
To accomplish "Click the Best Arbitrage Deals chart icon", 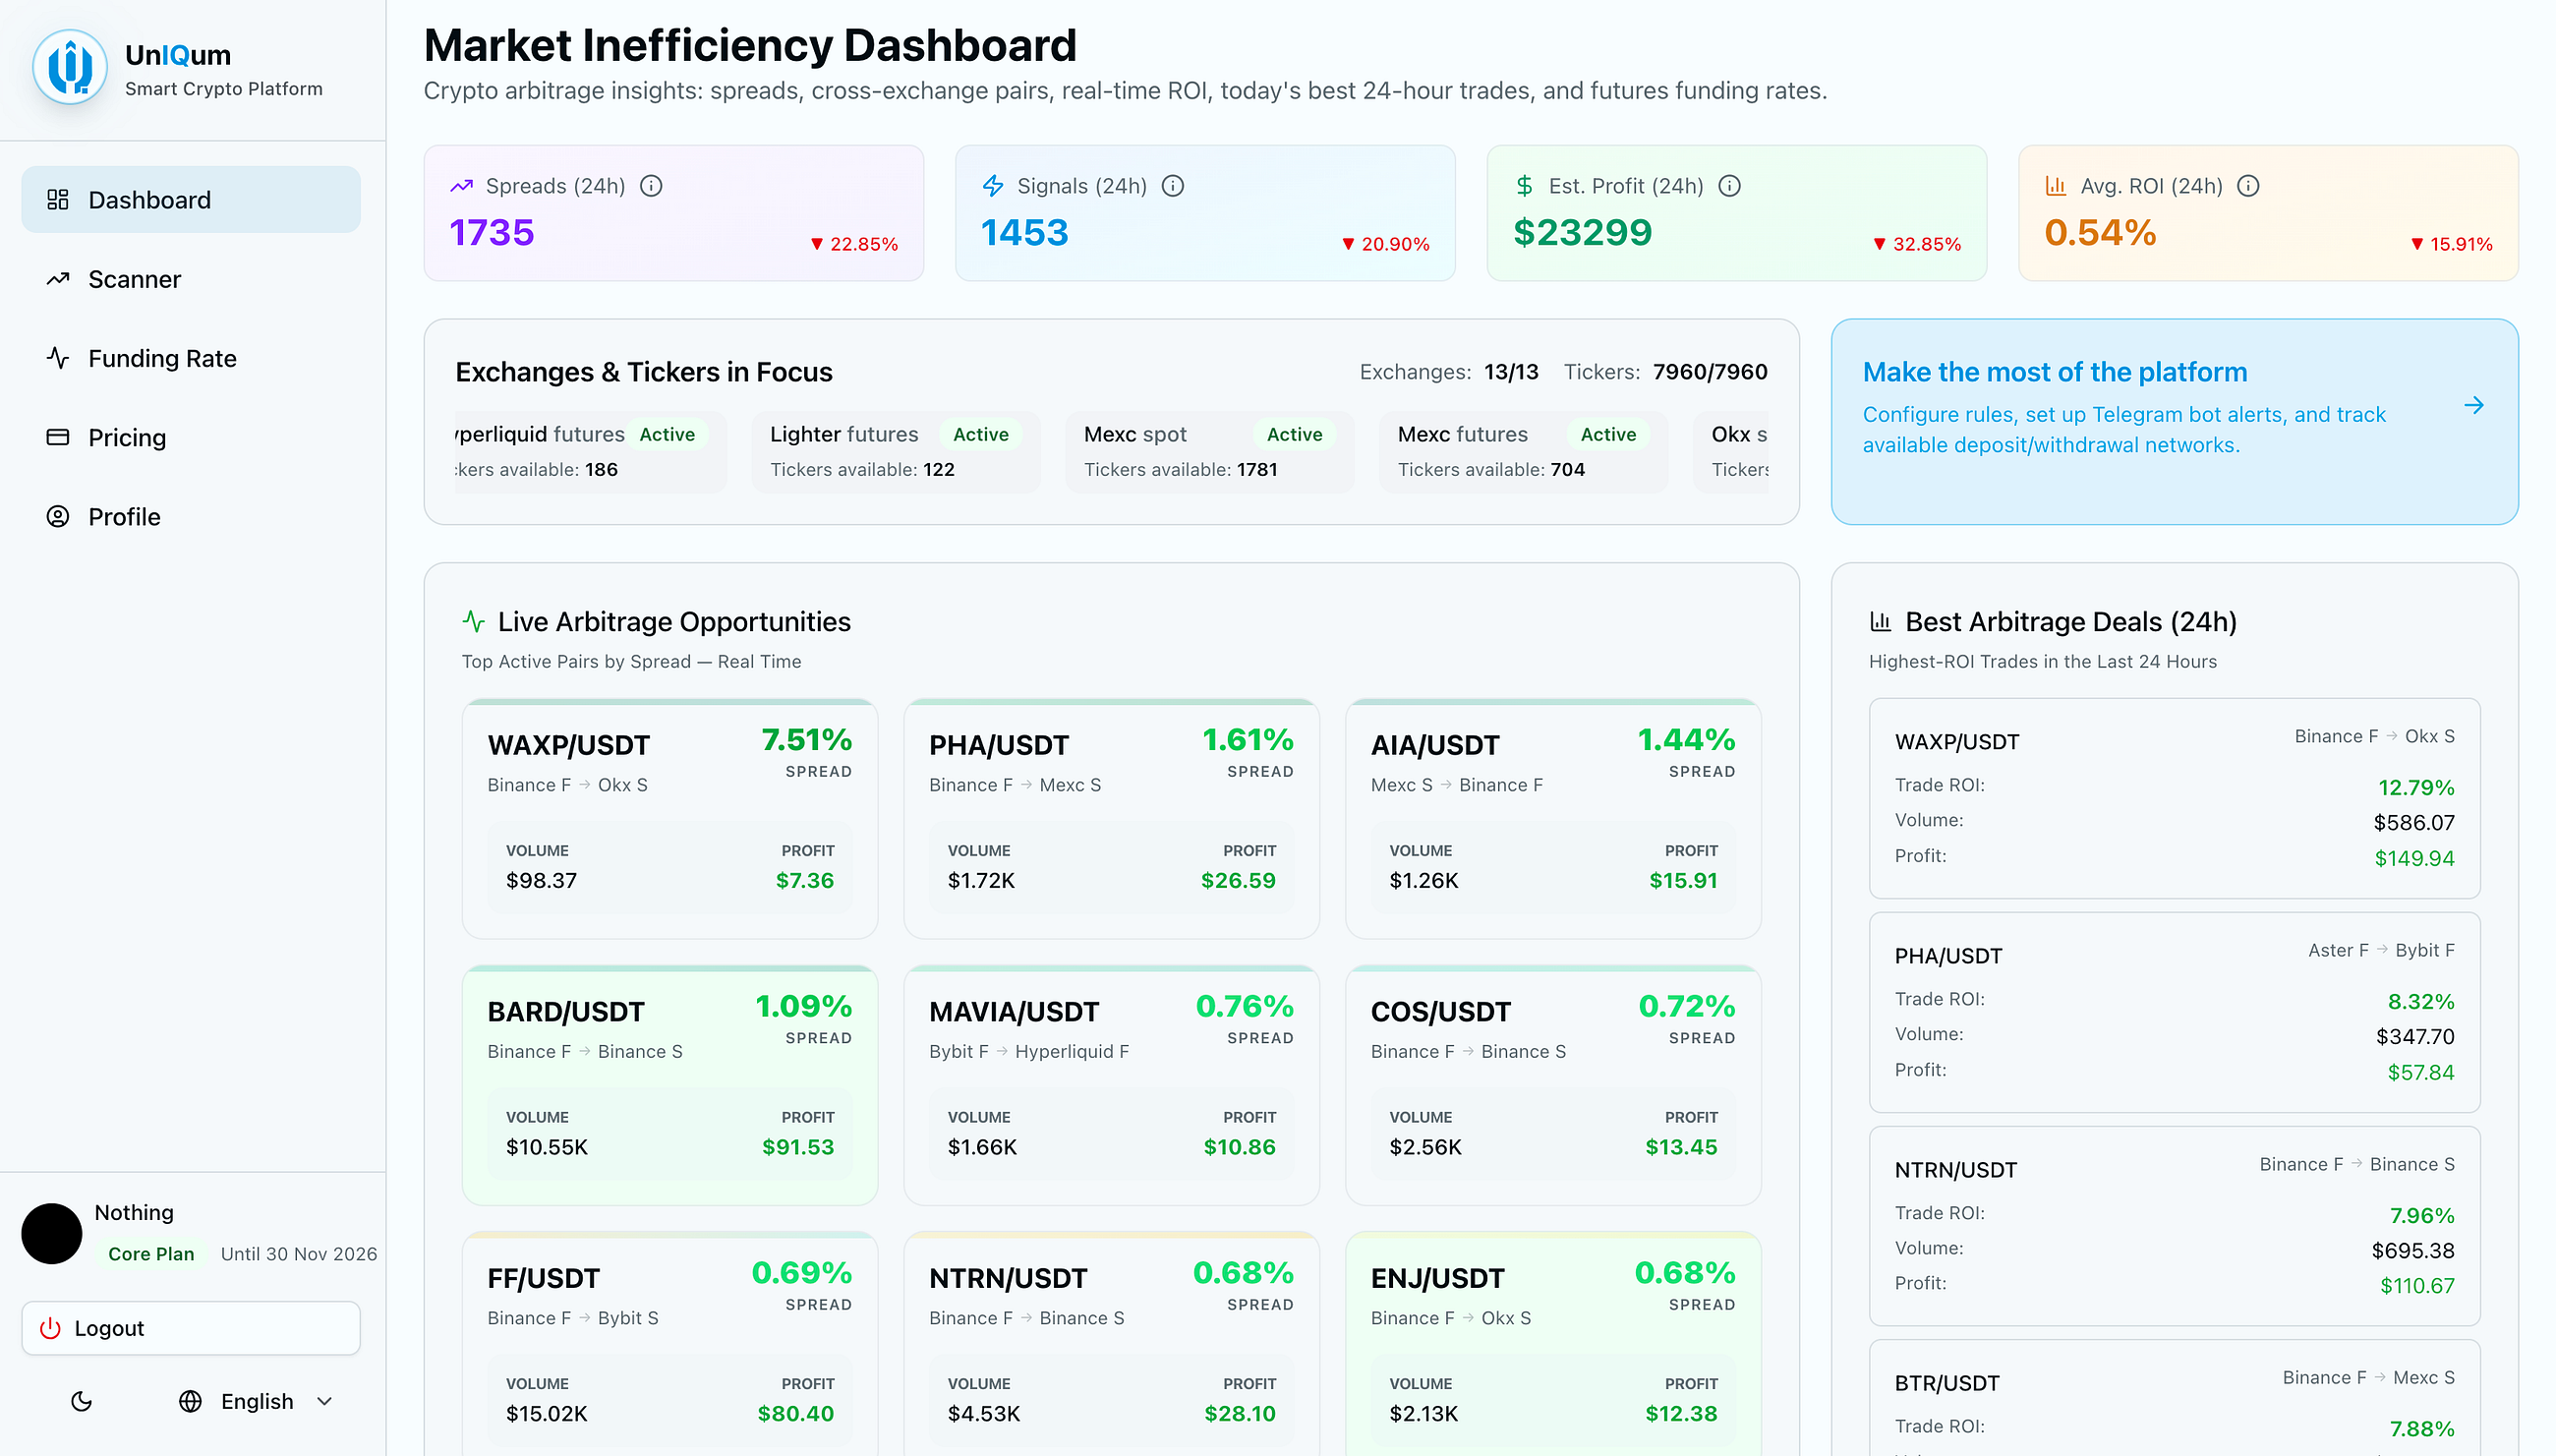I will [1881, 621].
